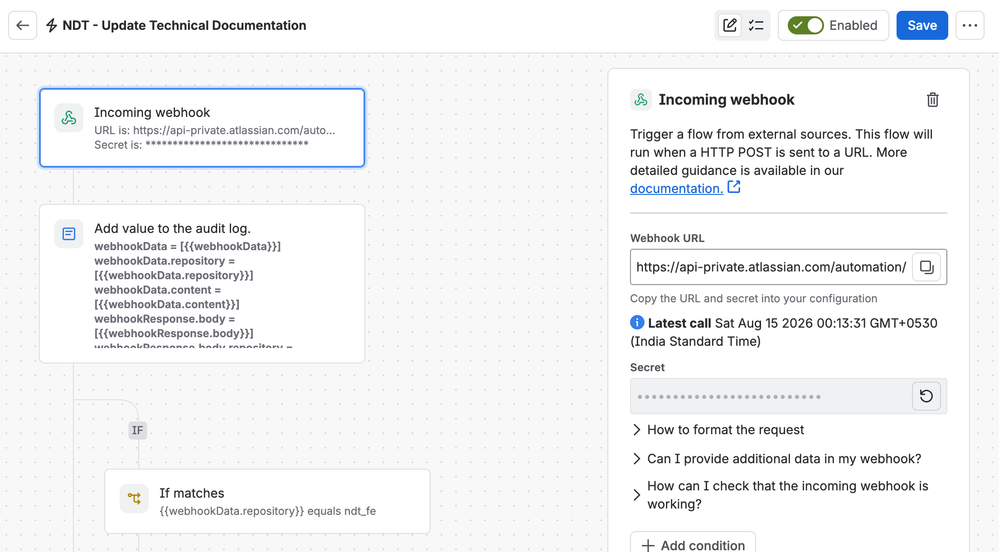Click the lightning bolt icon beside the flow title
This screenshot has height=552, width=999.
tap(52, 25)
